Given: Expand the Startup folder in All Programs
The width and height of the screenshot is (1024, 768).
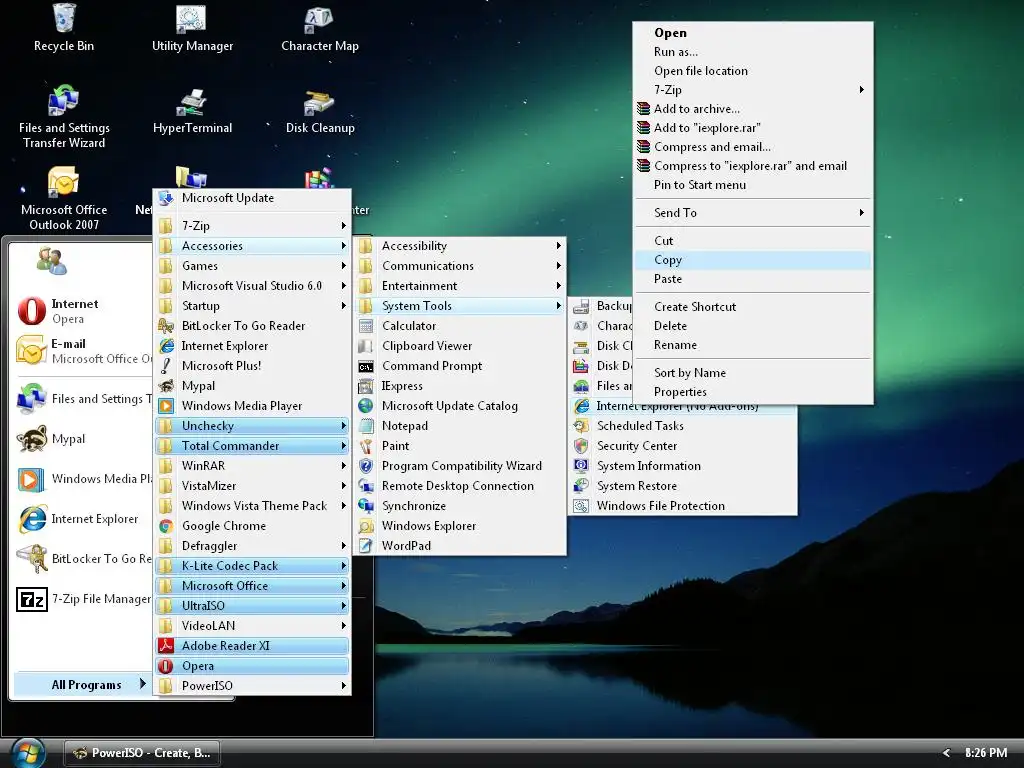Looking at the screenshot, I should click(x=252, y=306).
